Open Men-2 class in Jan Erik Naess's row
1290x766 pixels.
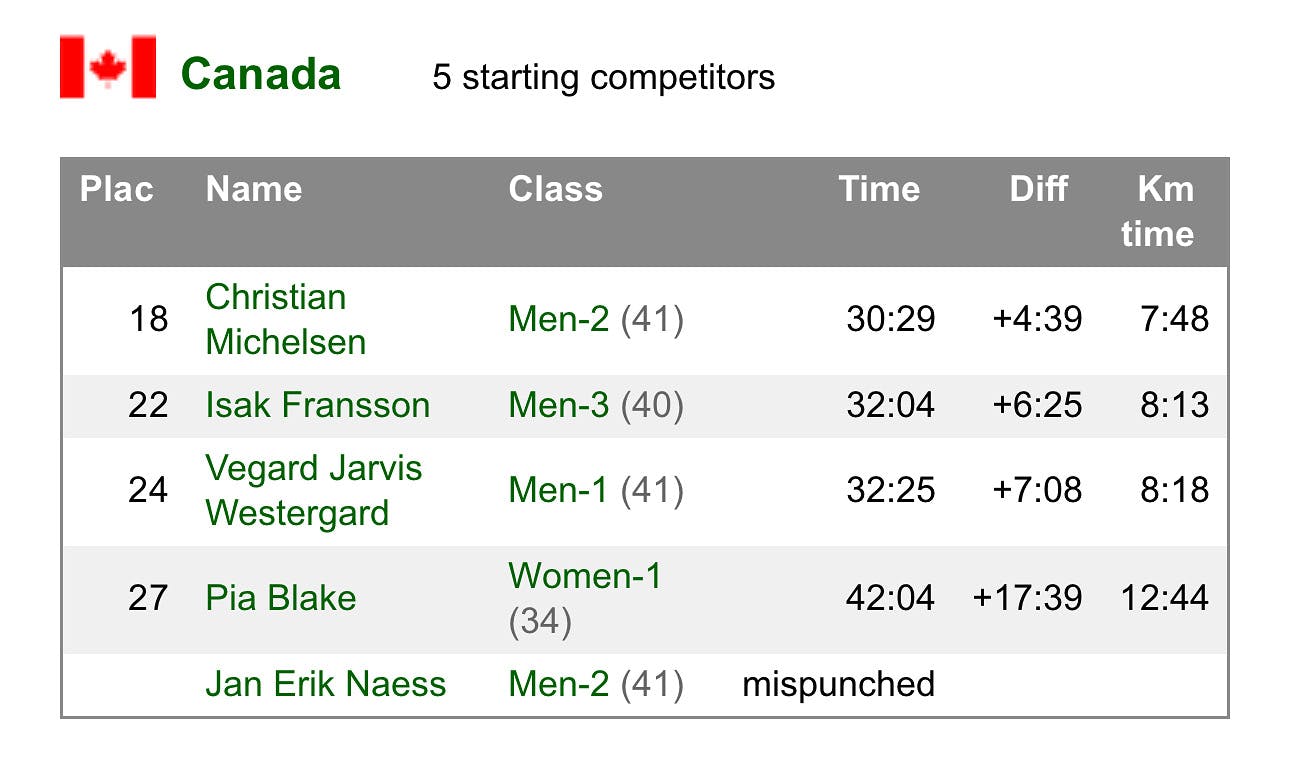point(558,684)
